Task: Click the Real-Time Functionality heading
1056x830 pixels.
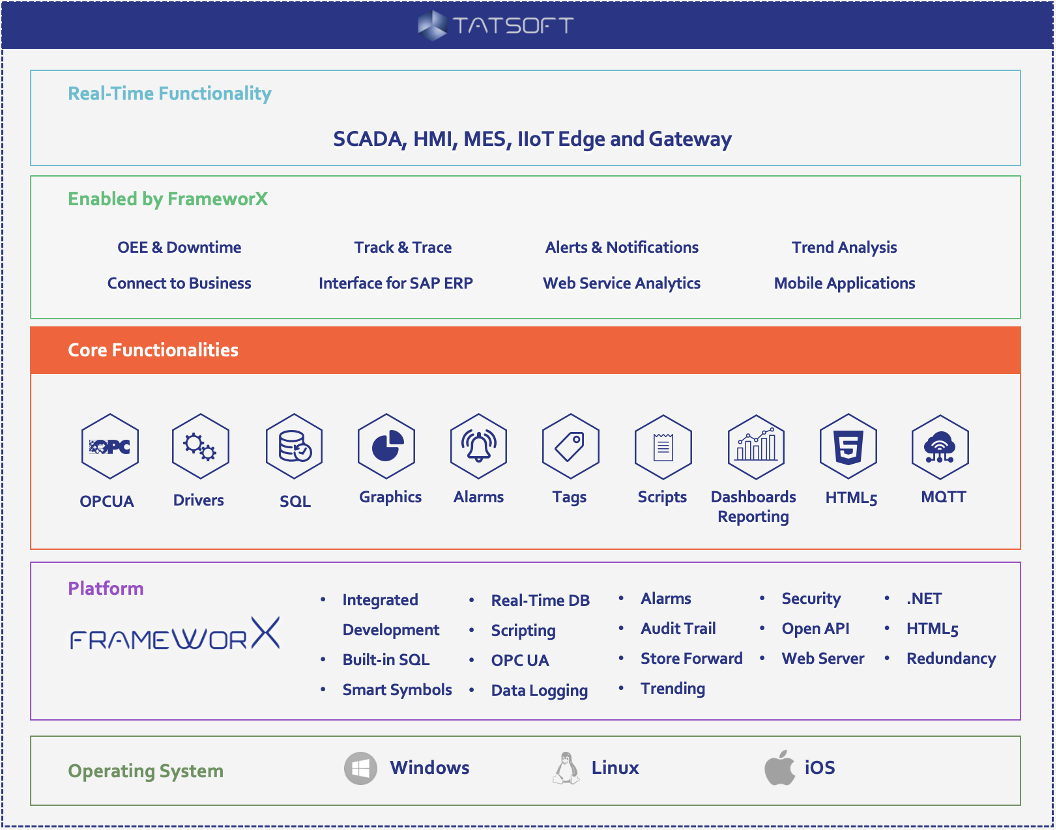Action: click(169, 94)
